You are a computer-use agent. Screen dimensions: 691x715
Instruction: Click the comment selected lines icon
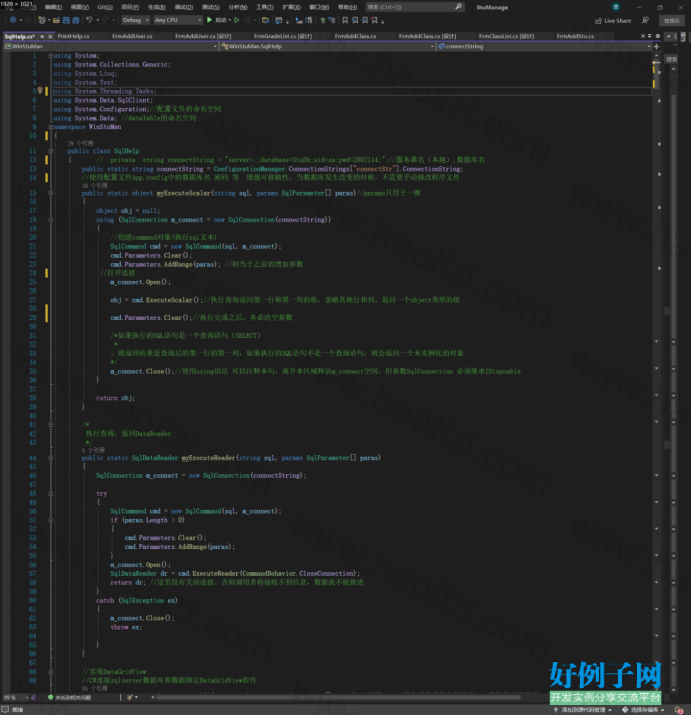click(322, 20)
